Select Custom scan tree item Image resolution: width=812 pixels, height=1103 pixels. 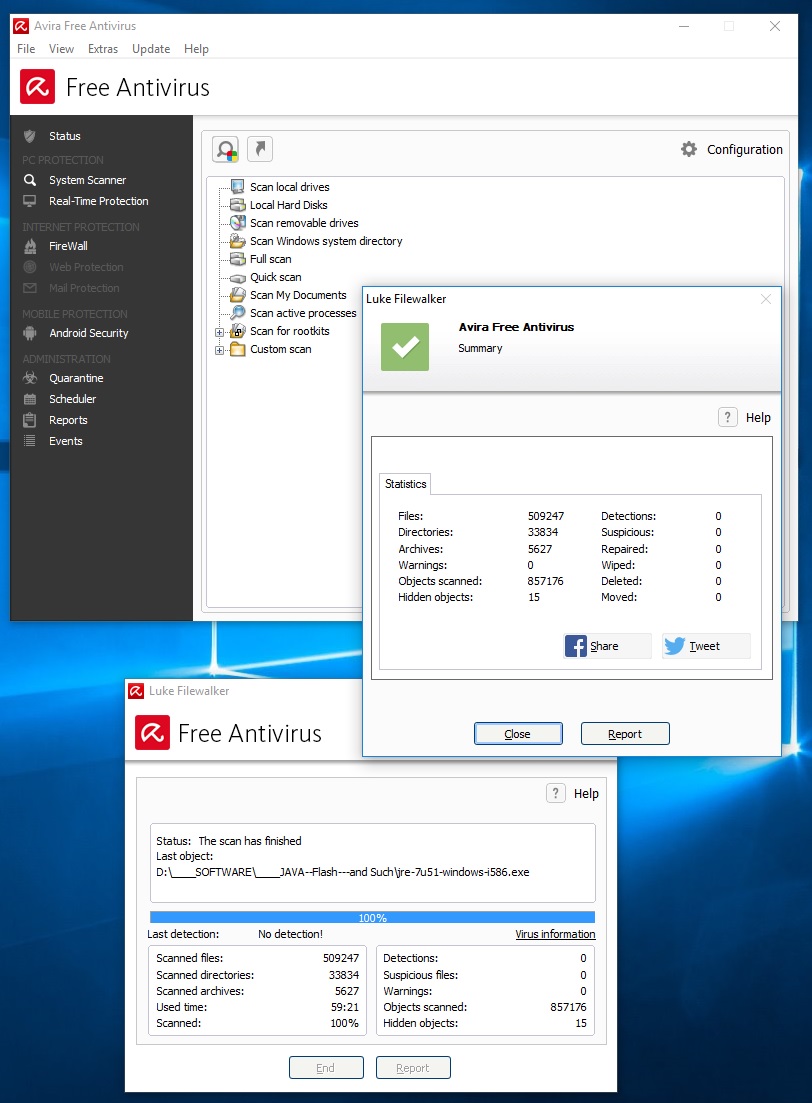point(280,349)
